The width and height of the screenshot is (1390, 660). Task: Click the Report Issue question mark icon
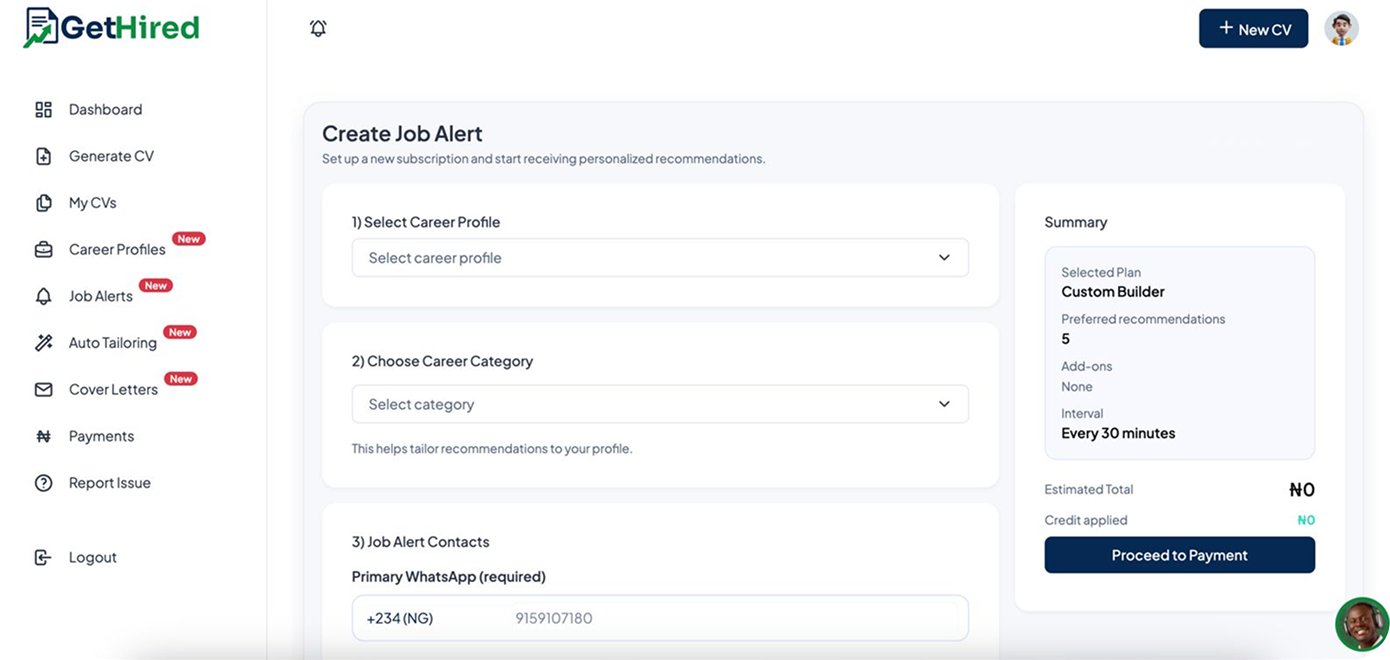pyautogui.click(x=44, y=482)
